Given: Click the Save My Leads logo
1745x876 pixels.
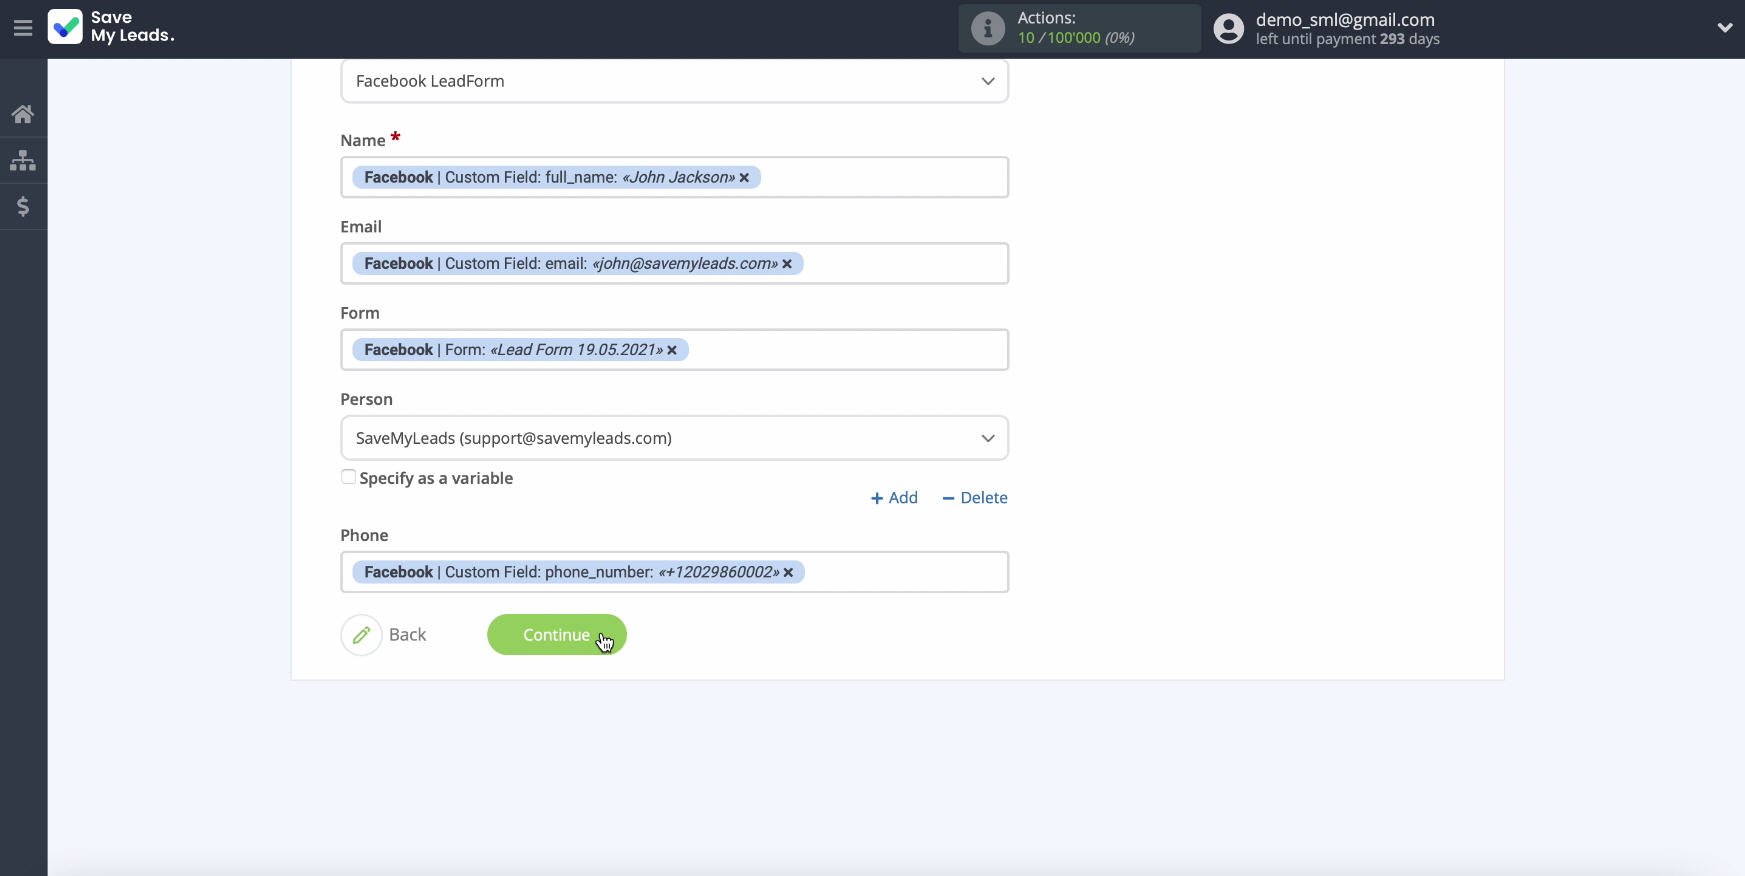Looking at the screenshot, I should (x=111, y=27).
